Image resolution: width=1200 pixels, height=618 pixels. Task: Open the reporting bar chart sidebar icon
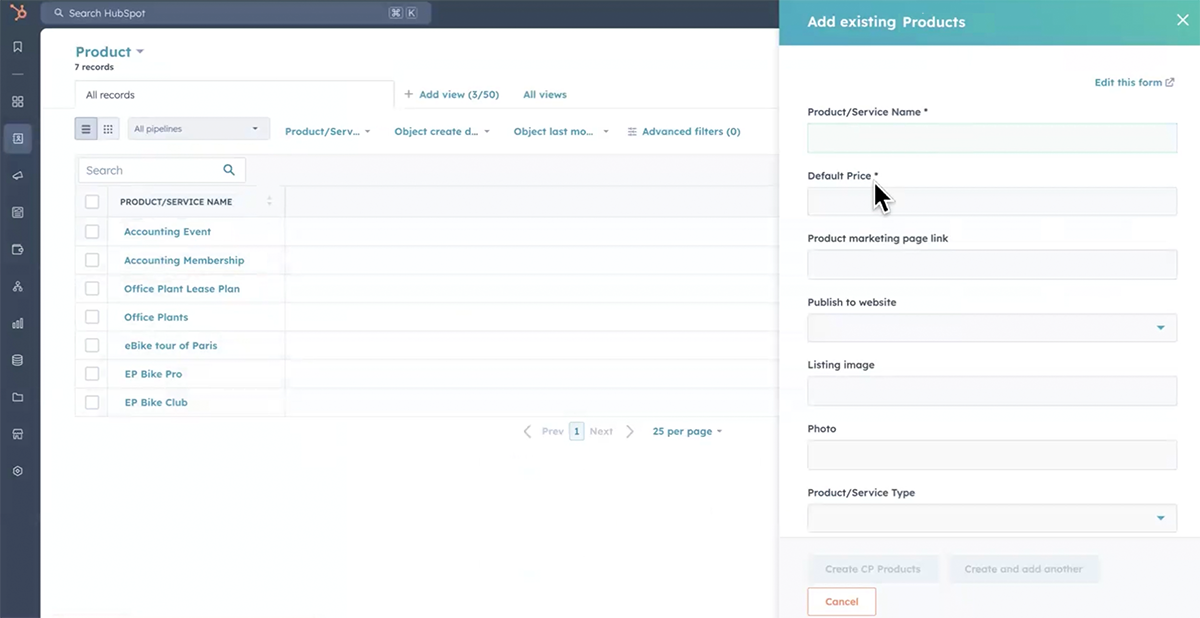coord(18,323)
